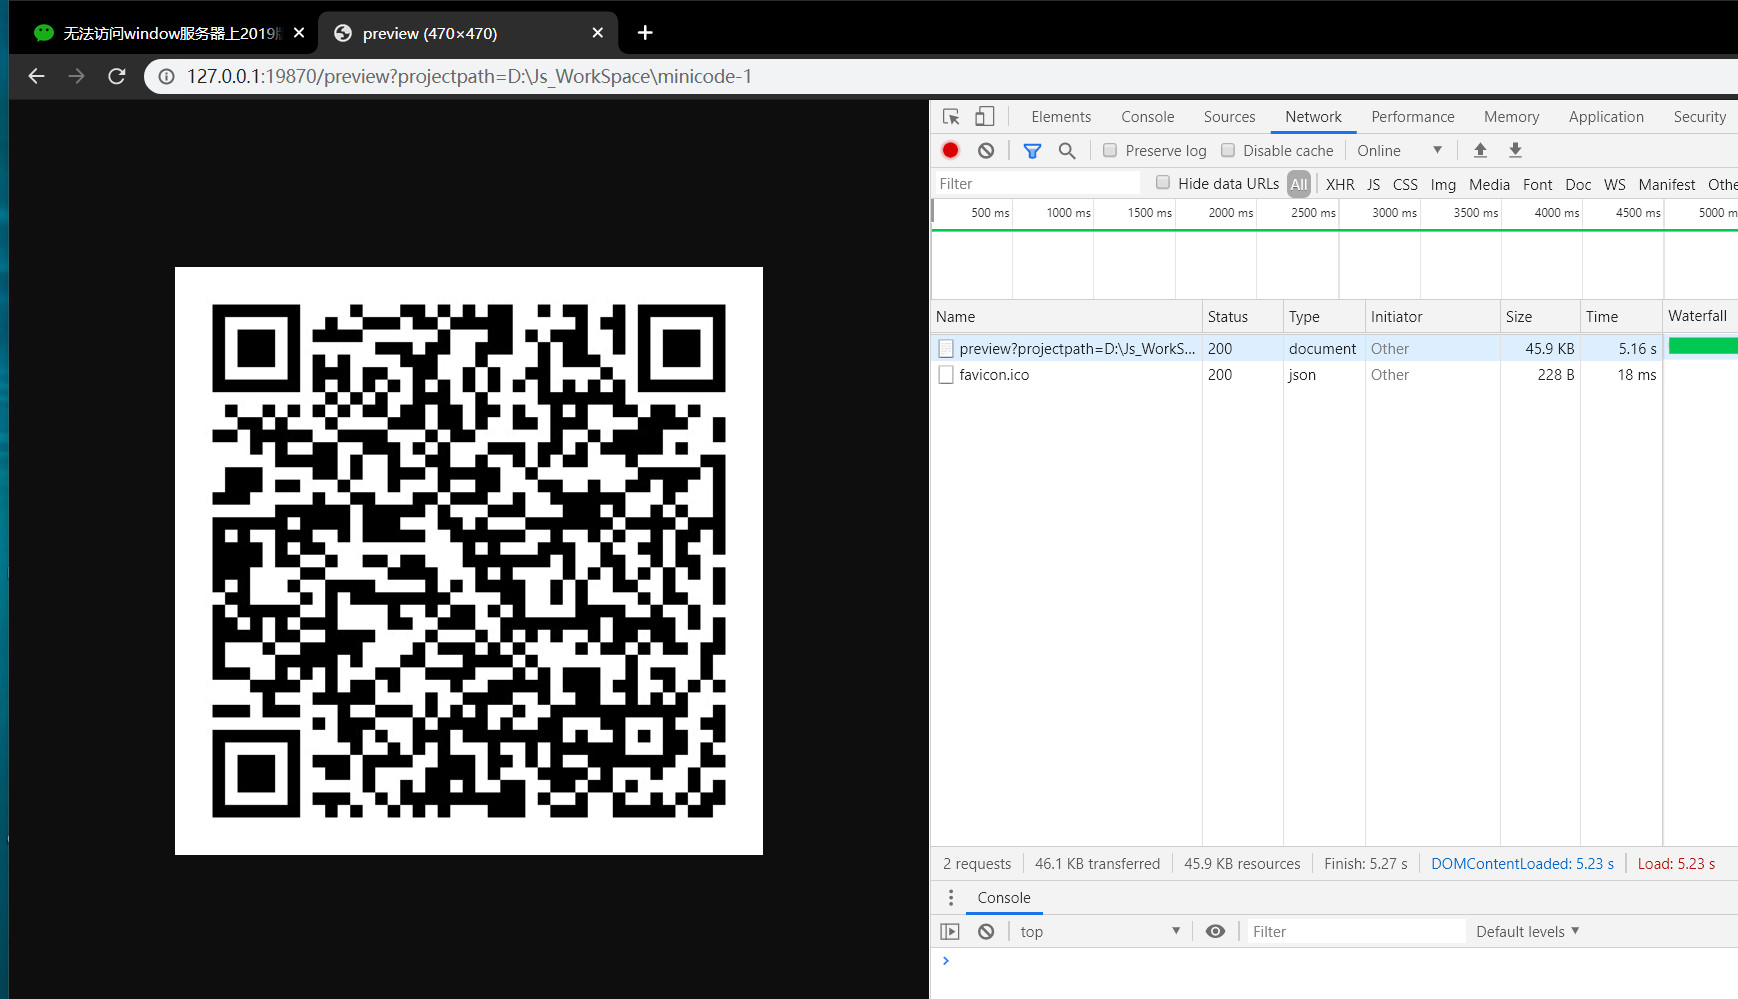1738x999 pixels.
Task: Select the Console drawer tab
Action: coord(1004,898)
